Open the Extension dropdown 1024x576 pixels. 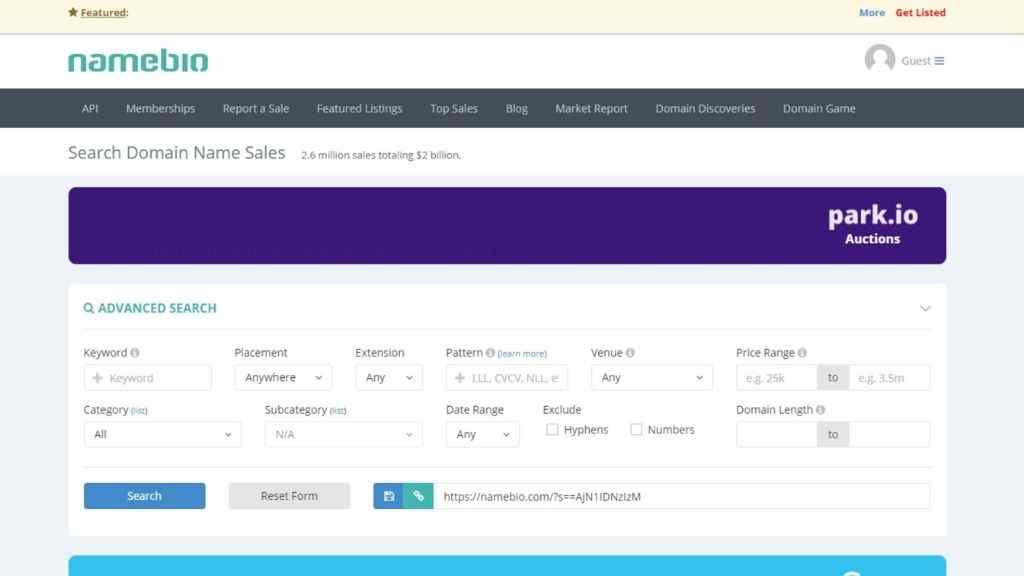[x=389, y=377]
